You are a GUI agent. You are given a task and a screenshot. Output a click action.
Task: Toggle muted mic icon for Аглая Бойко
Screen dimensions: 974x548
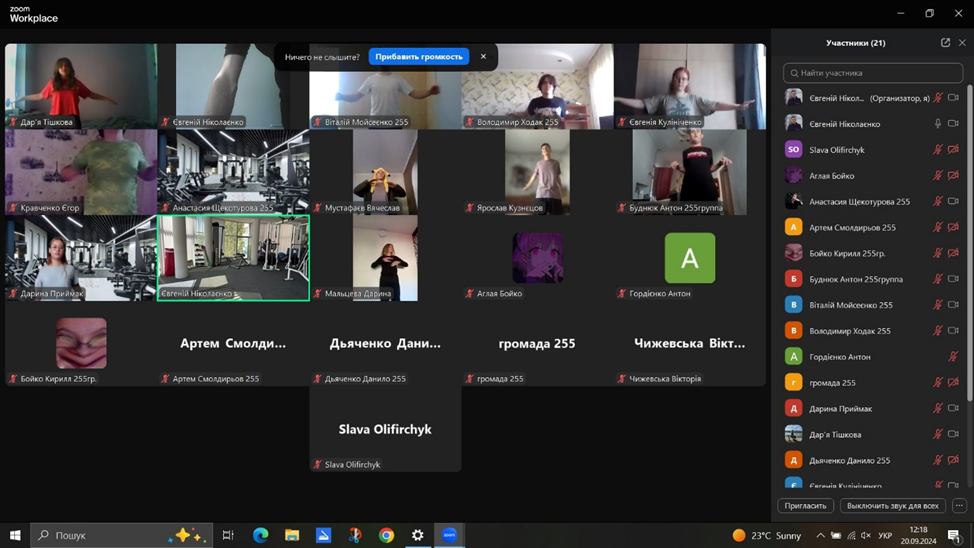pos(938,176)
